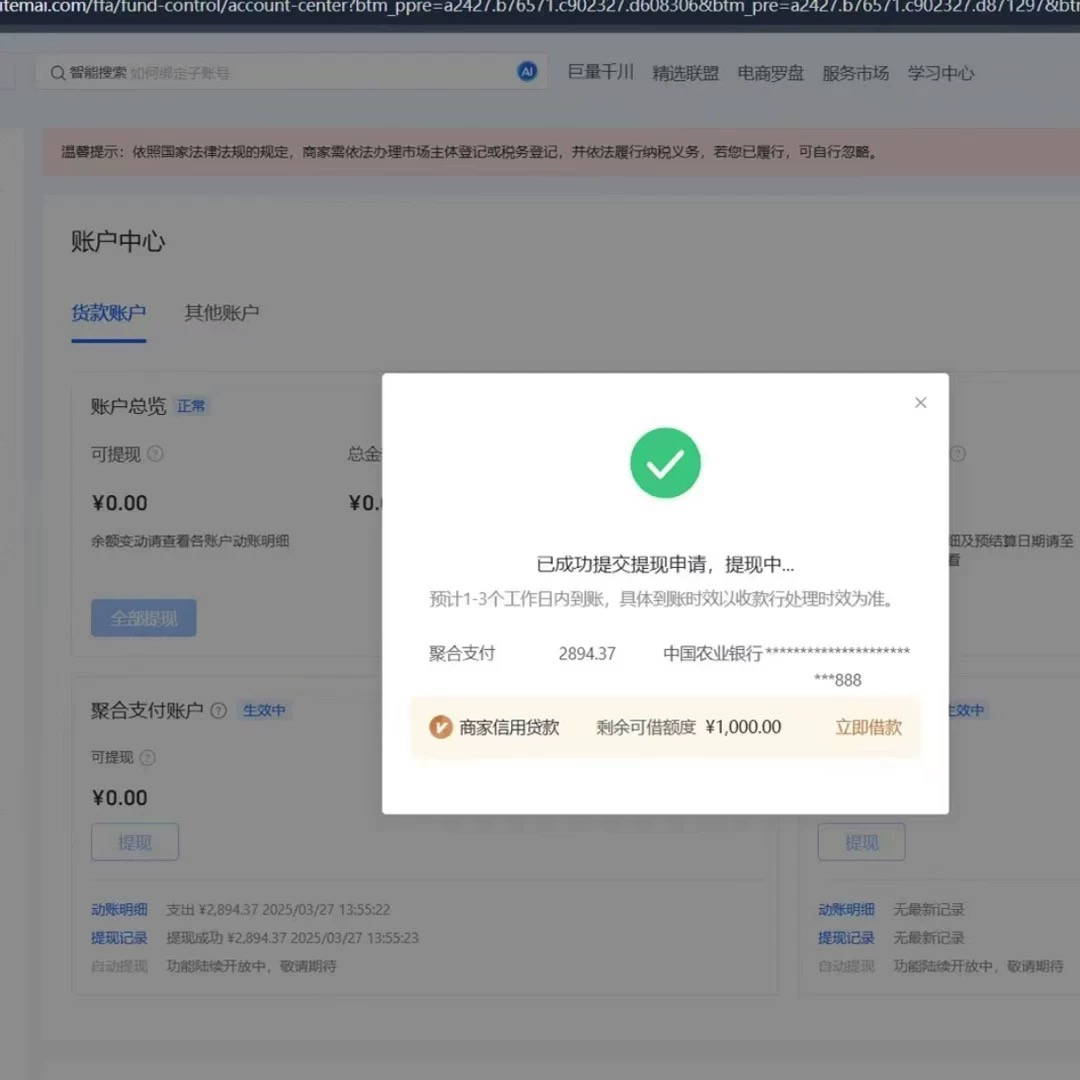
Task: Open 巨量千川 in top navigation
Action: tap(600, 72)
